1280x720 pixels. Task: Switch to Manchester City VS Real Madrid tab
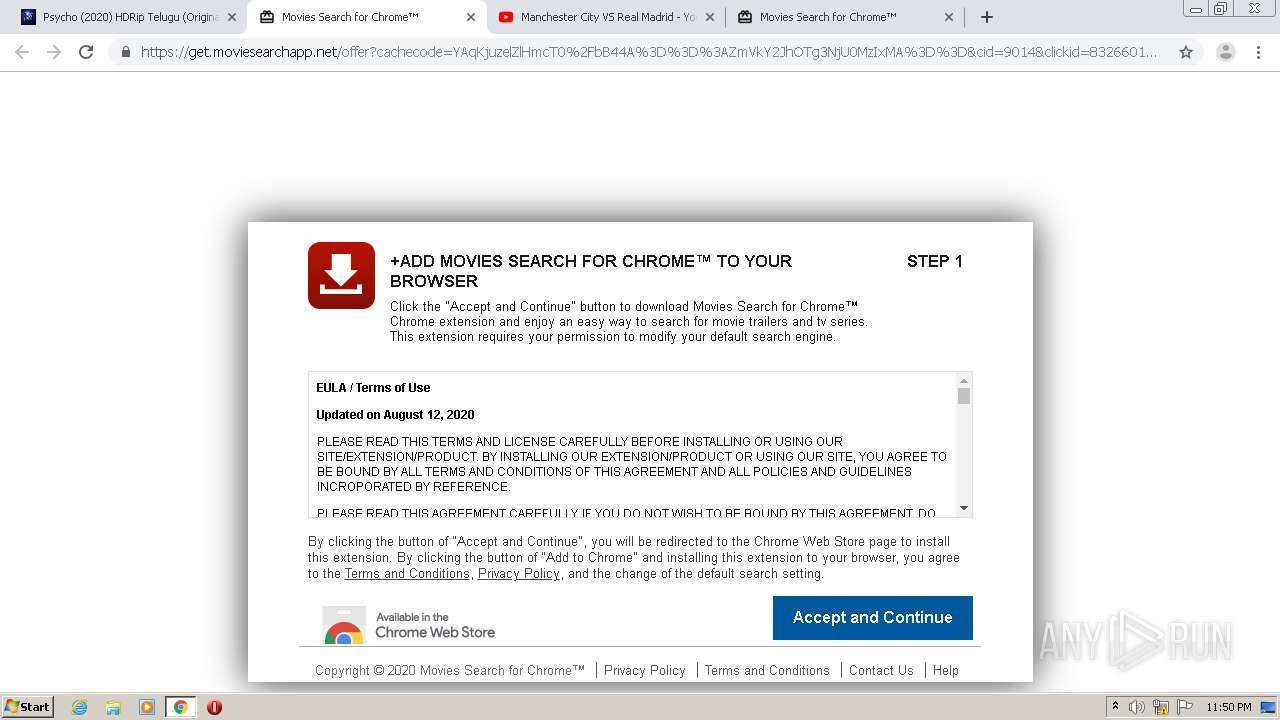click(607, 17)
